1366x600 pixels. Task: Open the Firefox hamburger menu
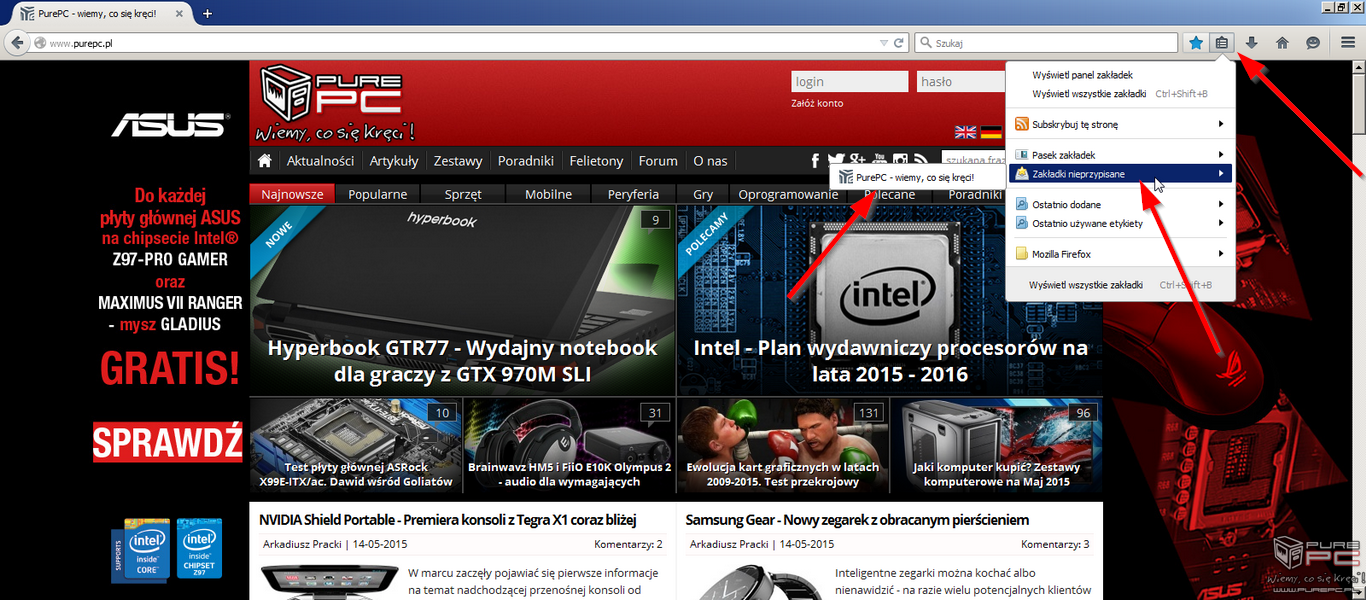[1348, 43]
